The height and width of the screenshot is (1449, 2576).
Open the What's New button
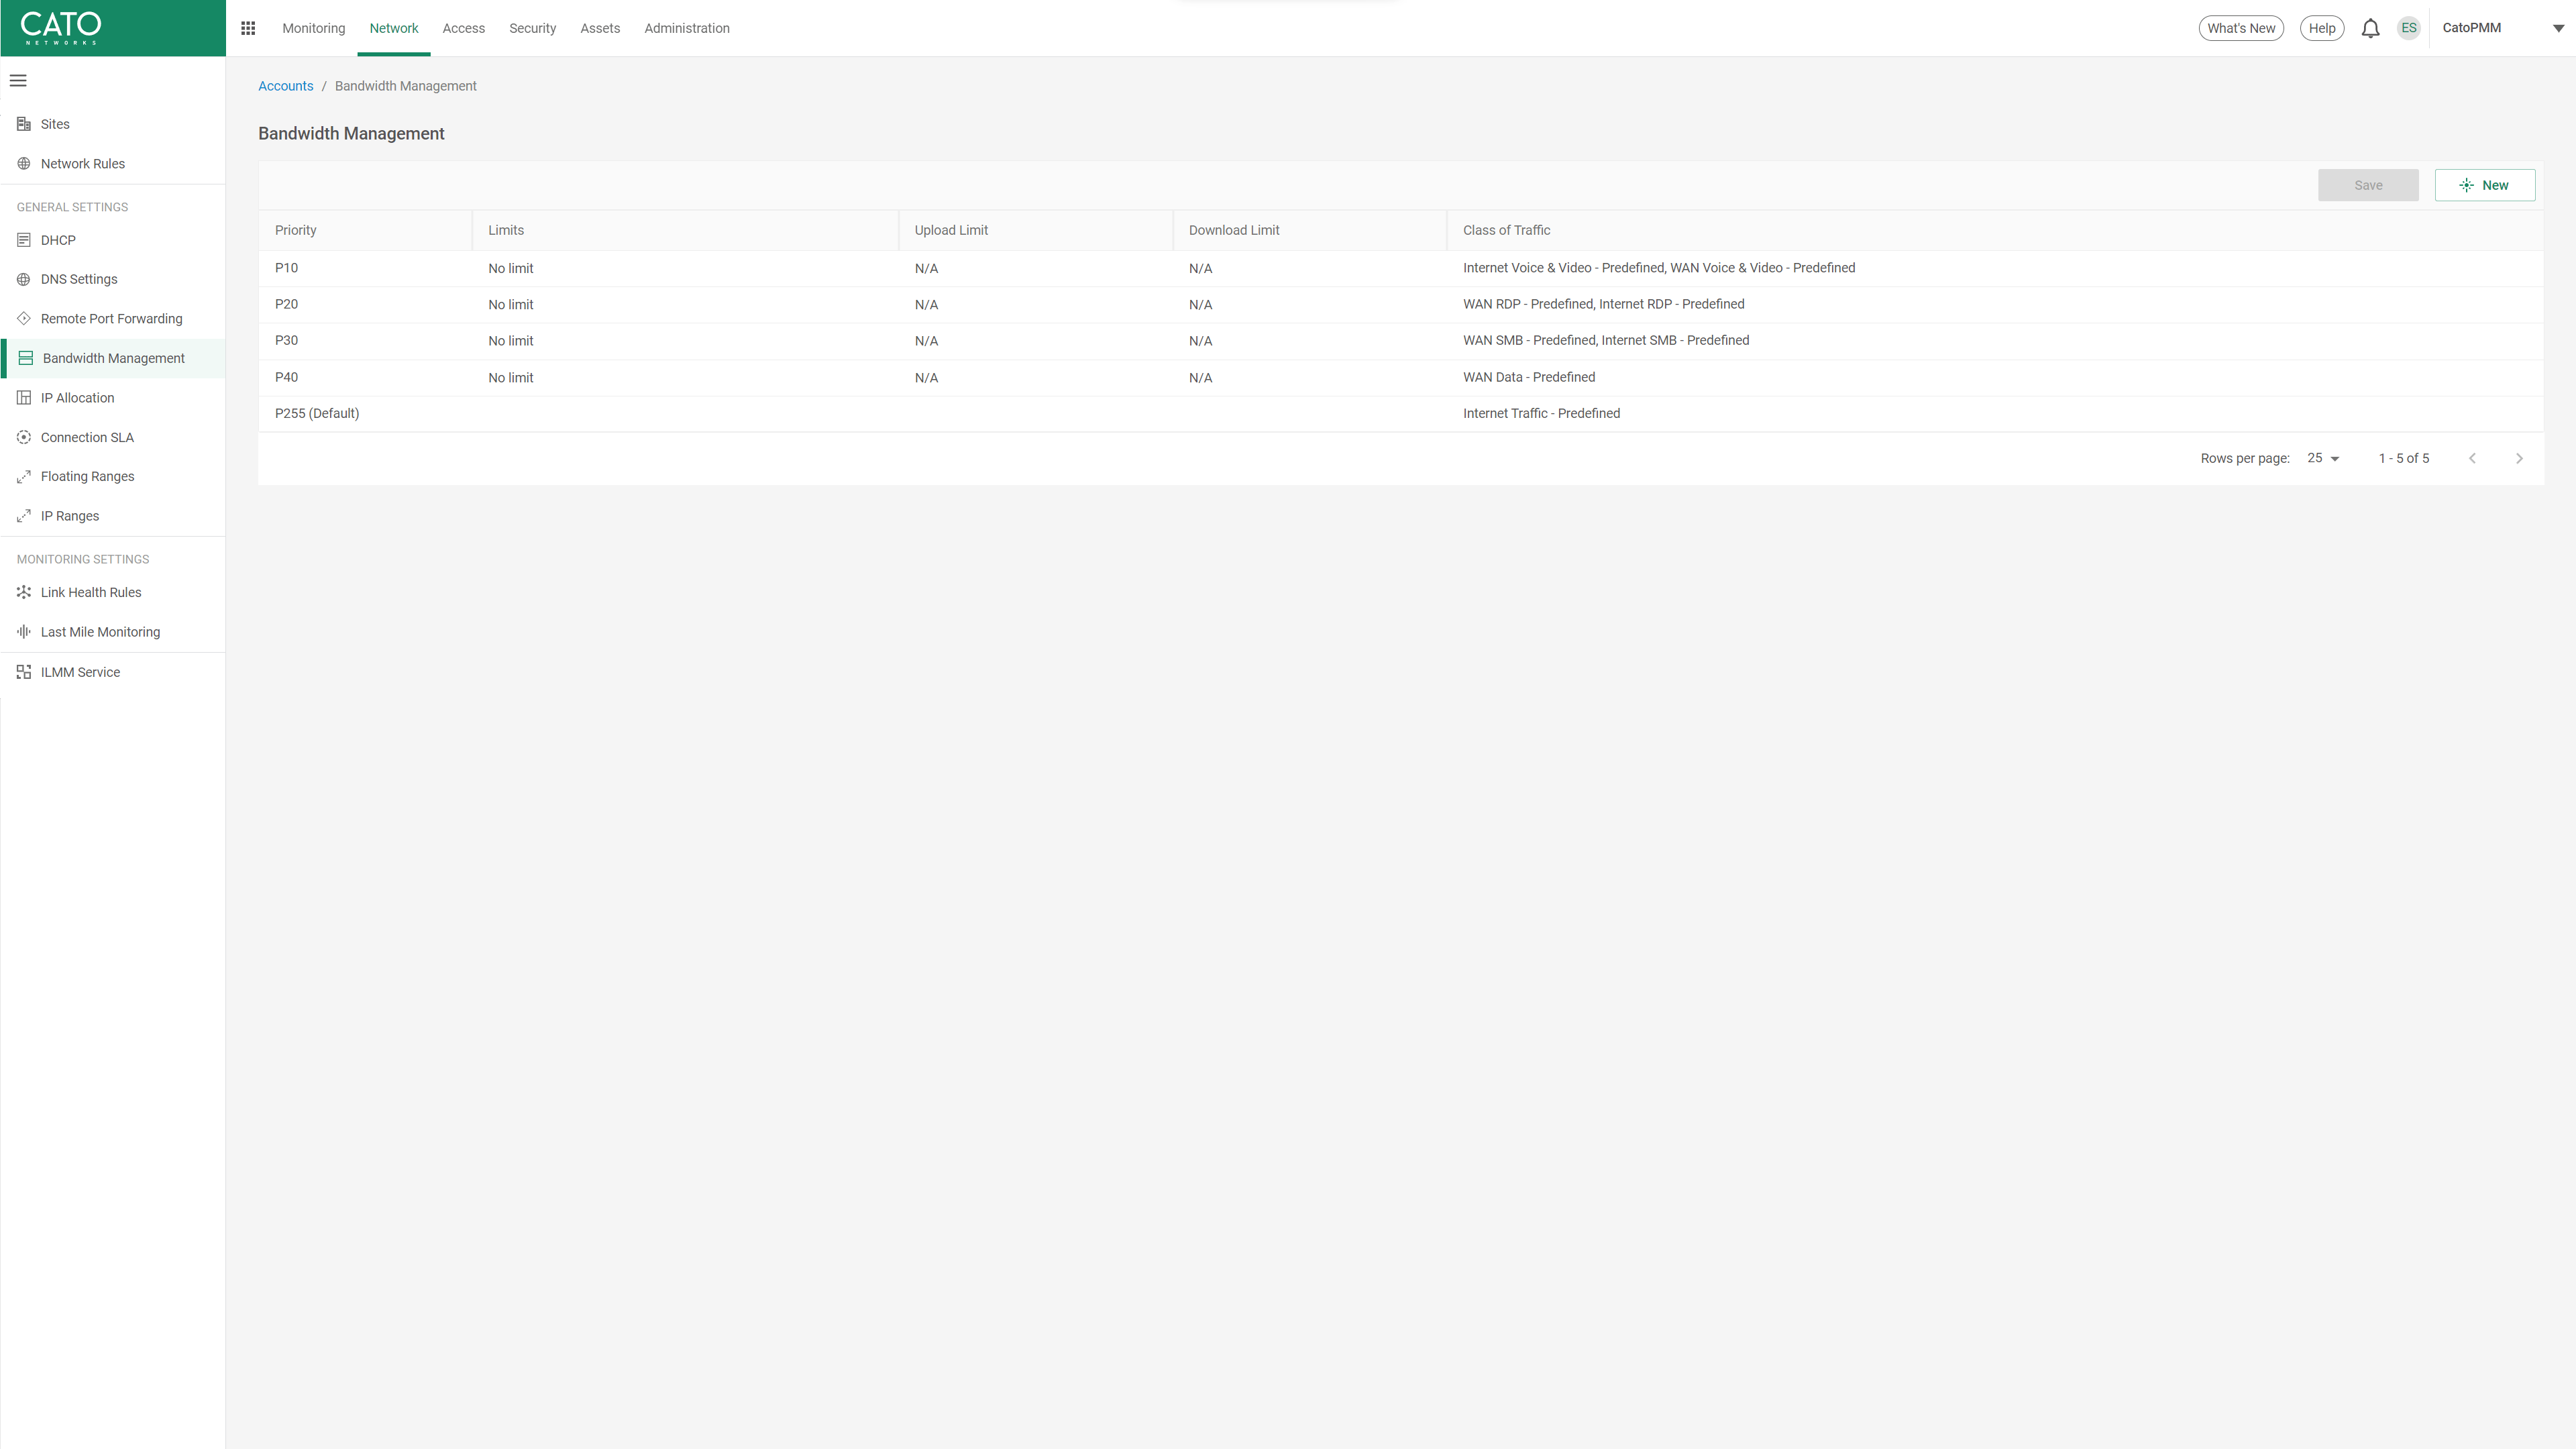(2240, 28)
